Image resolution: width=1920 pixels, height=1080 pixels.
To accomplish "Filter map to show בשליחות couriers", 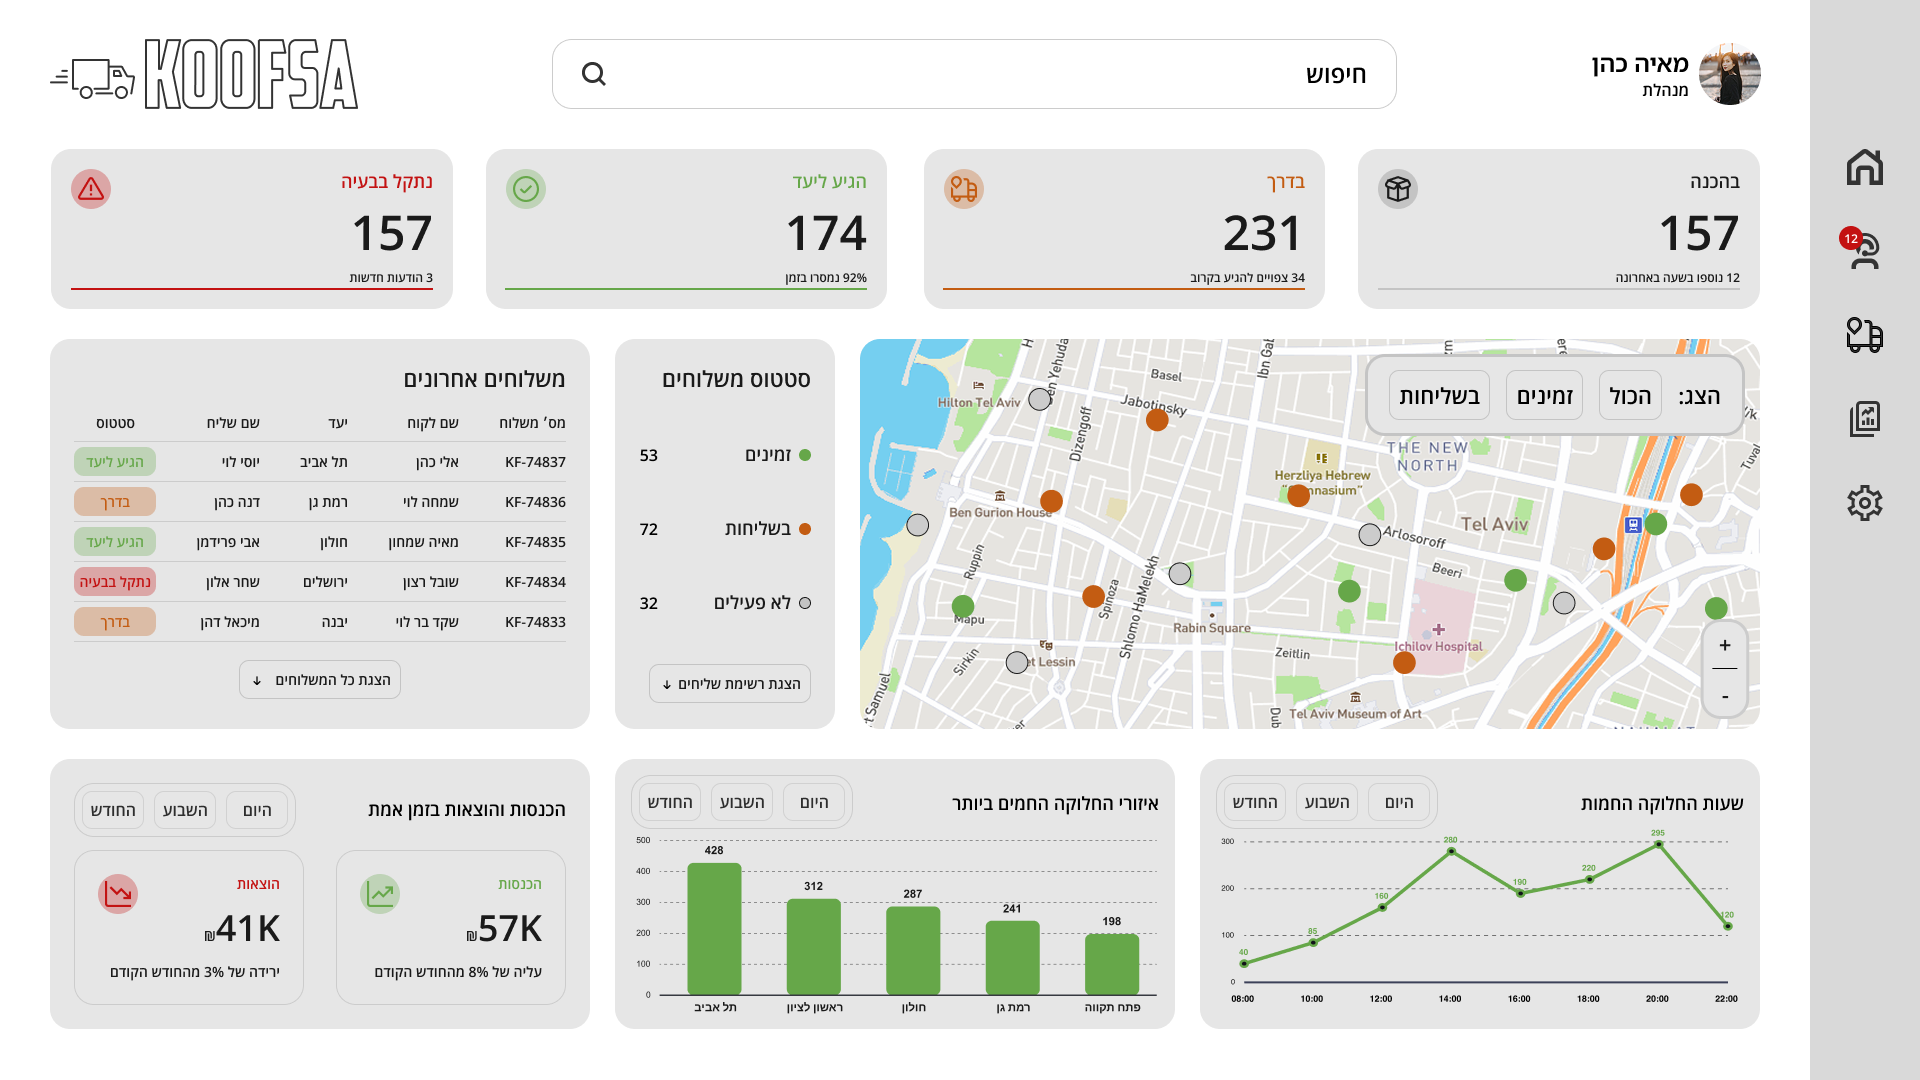I will pos(1439,396).
